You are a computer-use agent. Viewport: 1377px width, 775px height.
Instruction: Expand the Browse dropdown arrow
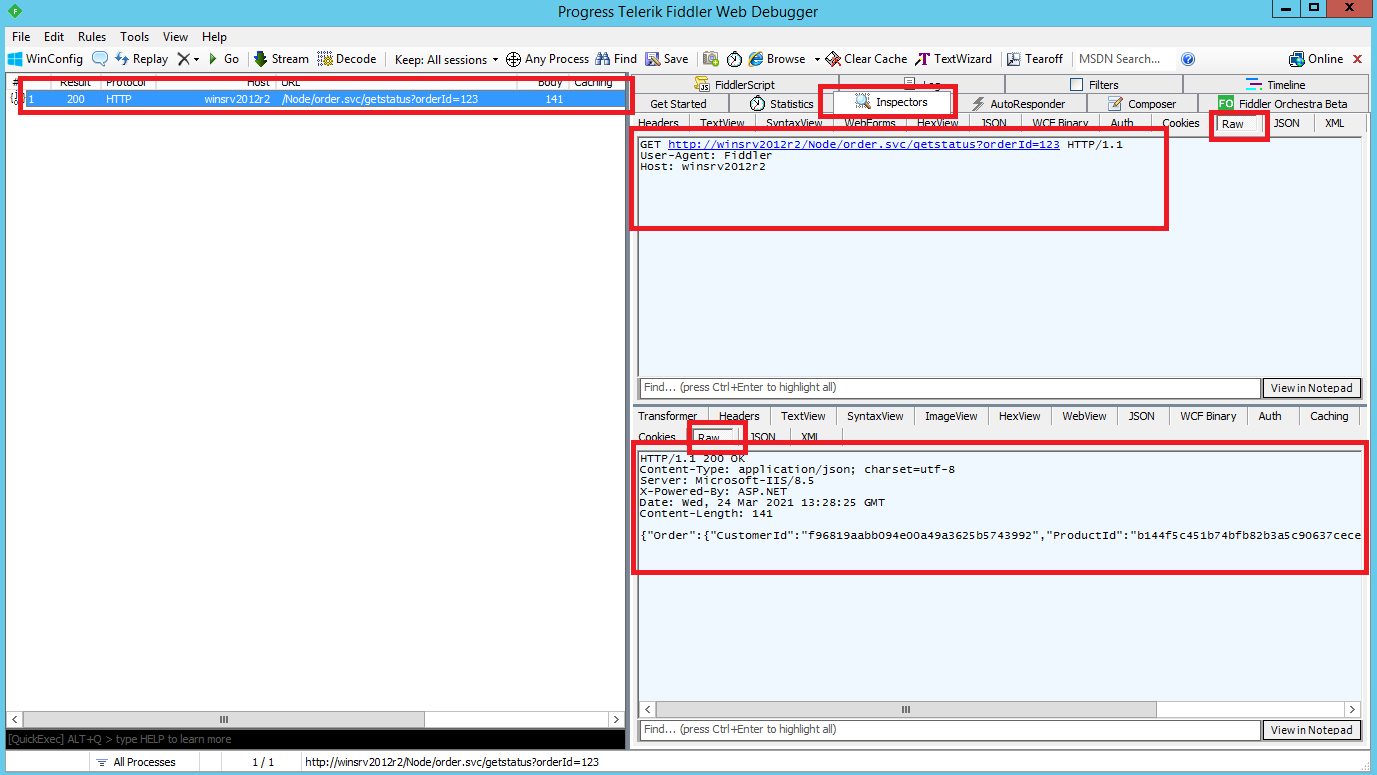coord(817,59)
